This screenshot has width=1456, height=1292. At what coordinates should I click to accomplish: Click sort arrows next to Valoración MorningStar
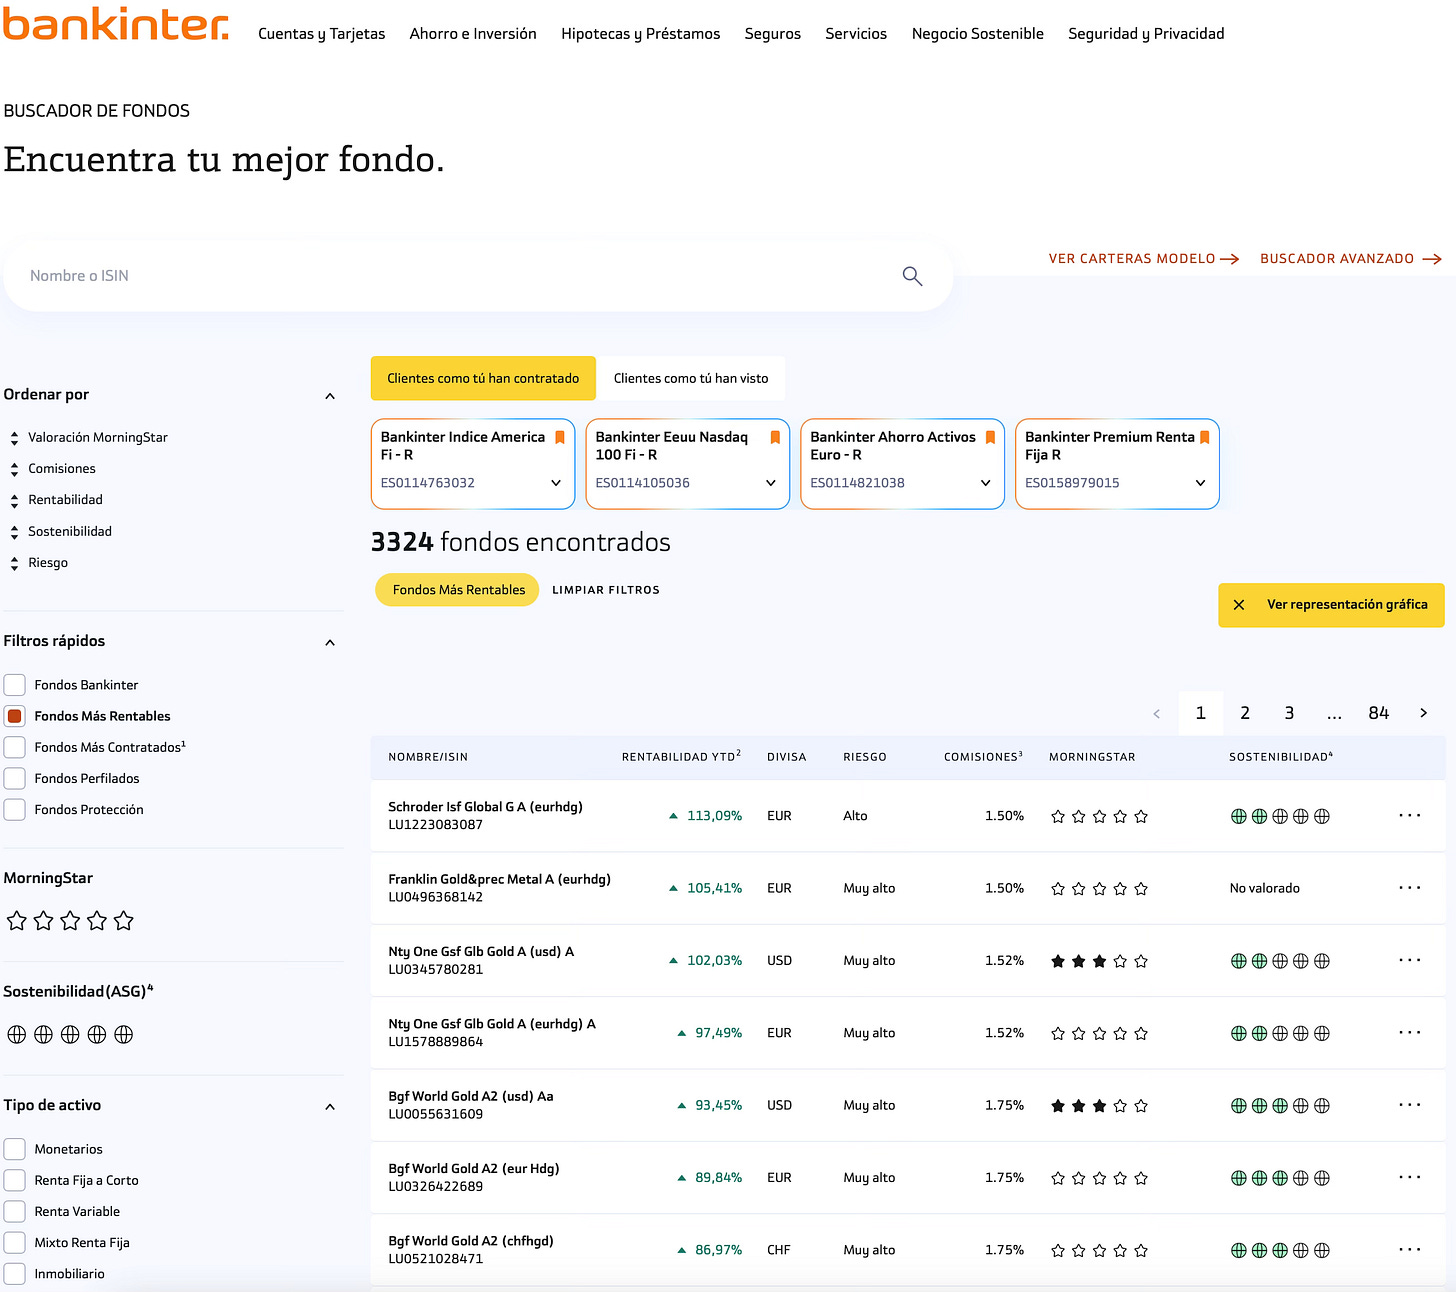pyautogui.click(x=14, y=438)
